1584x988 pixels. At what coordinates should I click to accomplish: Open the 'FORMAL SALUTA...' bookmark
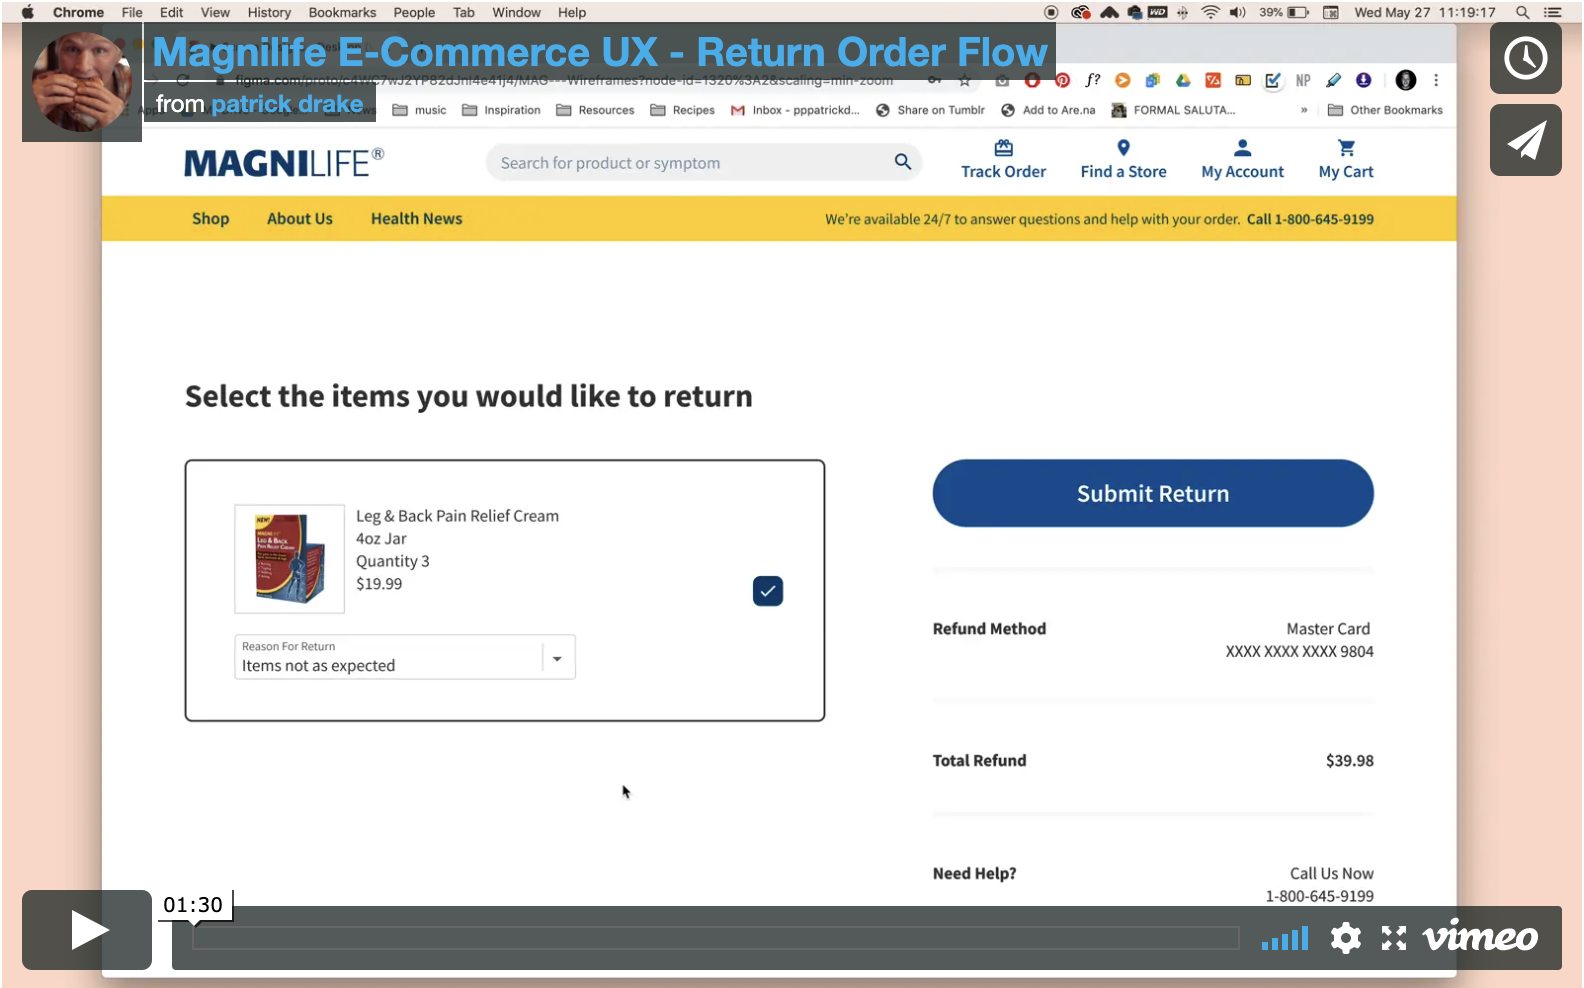[1174, 110]
